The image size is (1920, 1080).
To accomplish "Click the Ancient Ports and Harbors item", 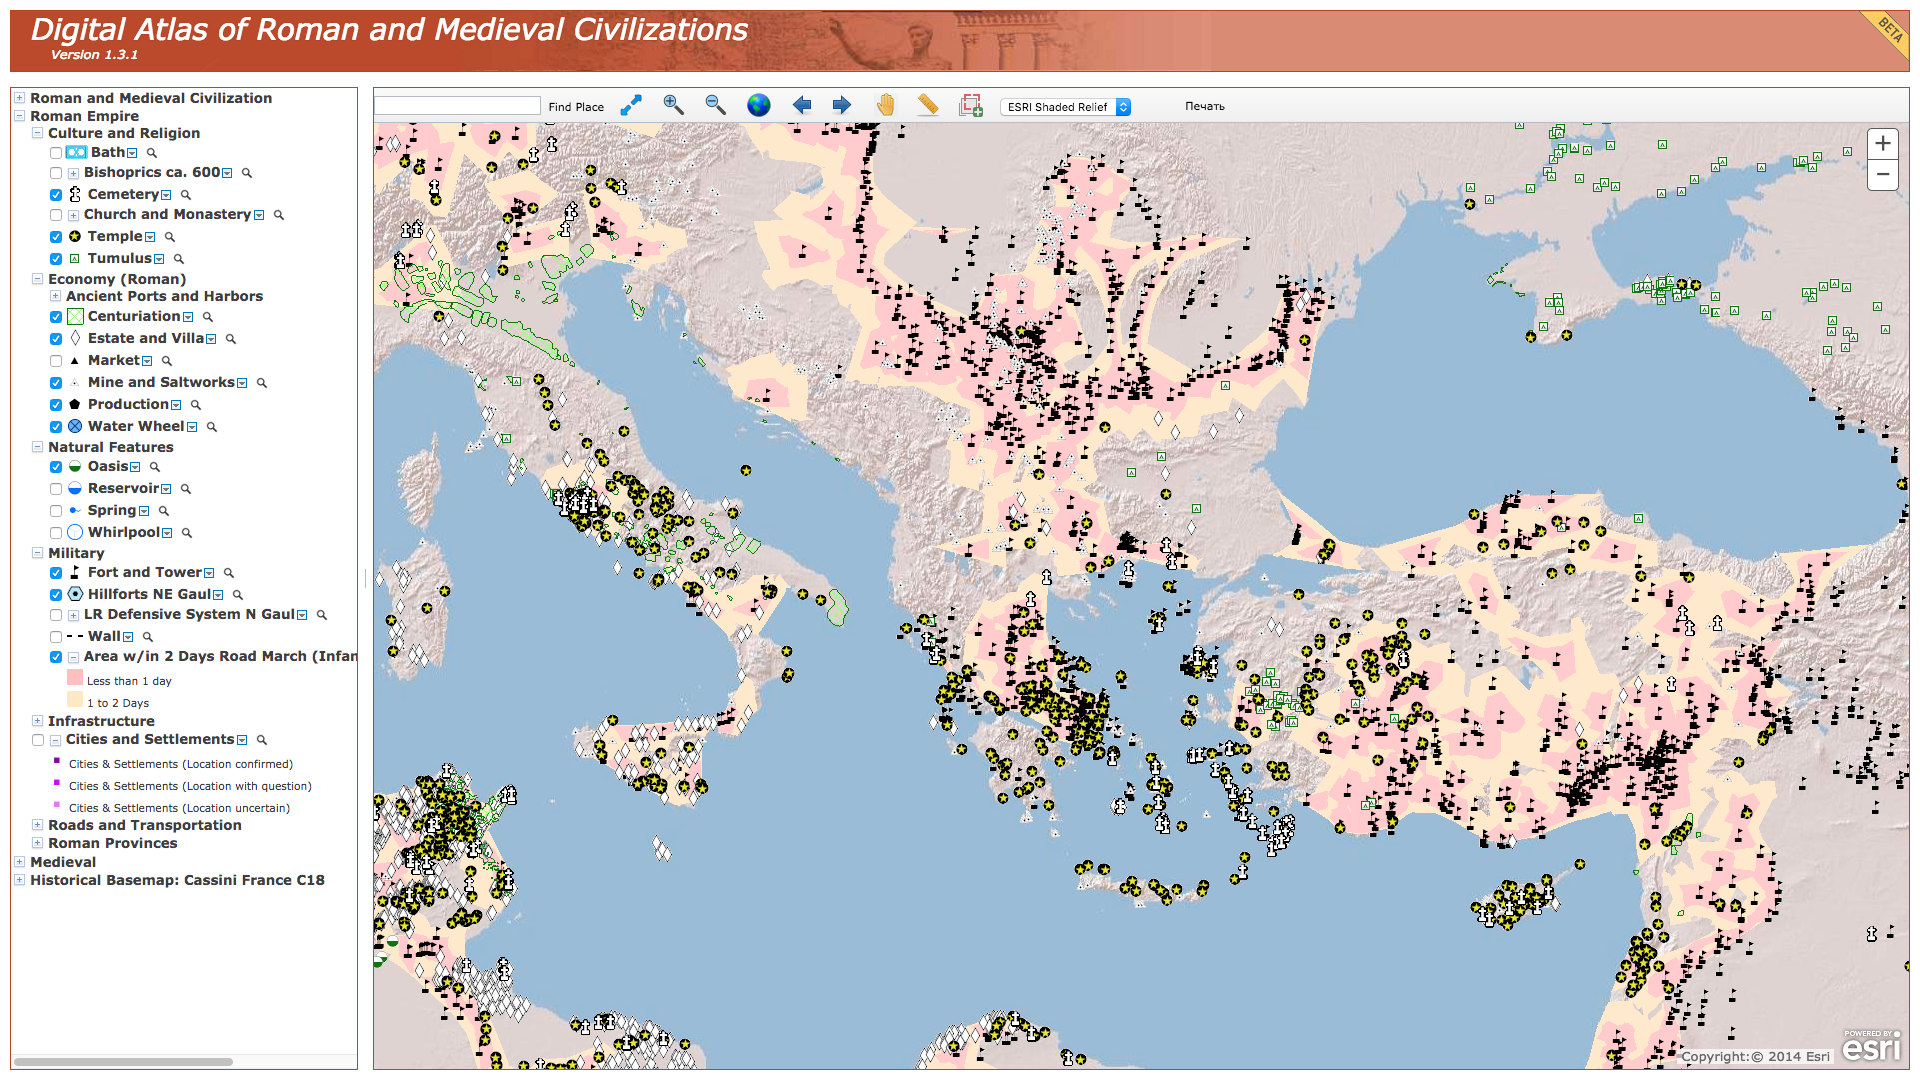I will [x=164, y=296].
